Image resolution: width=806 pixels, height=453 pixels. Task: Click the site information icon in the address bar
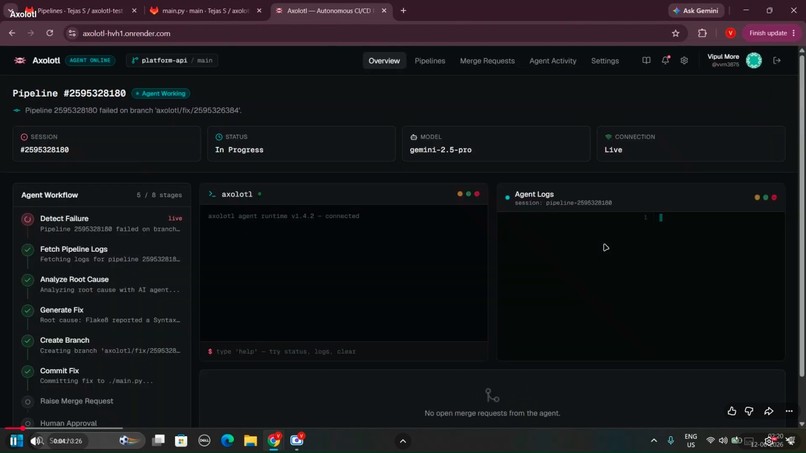click(72, 33)
